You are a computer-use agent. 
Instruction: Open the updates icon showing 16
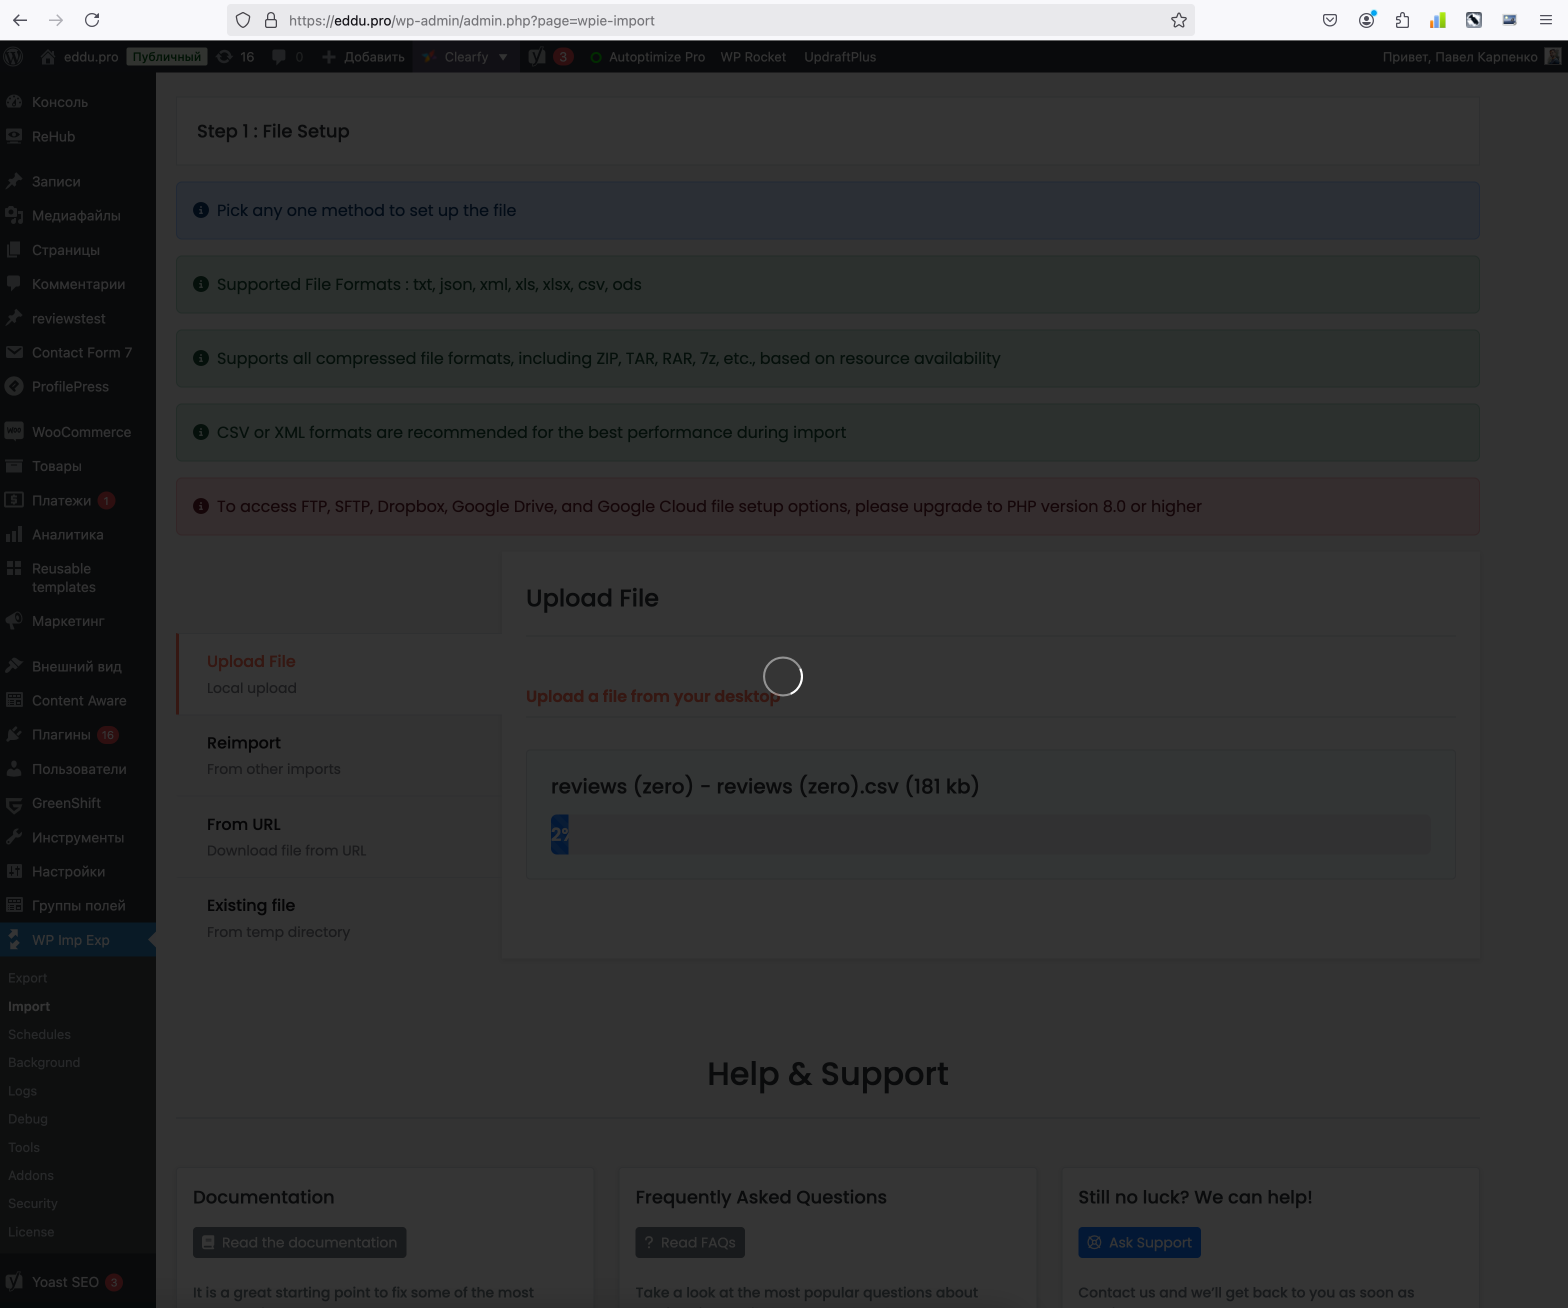236,57
